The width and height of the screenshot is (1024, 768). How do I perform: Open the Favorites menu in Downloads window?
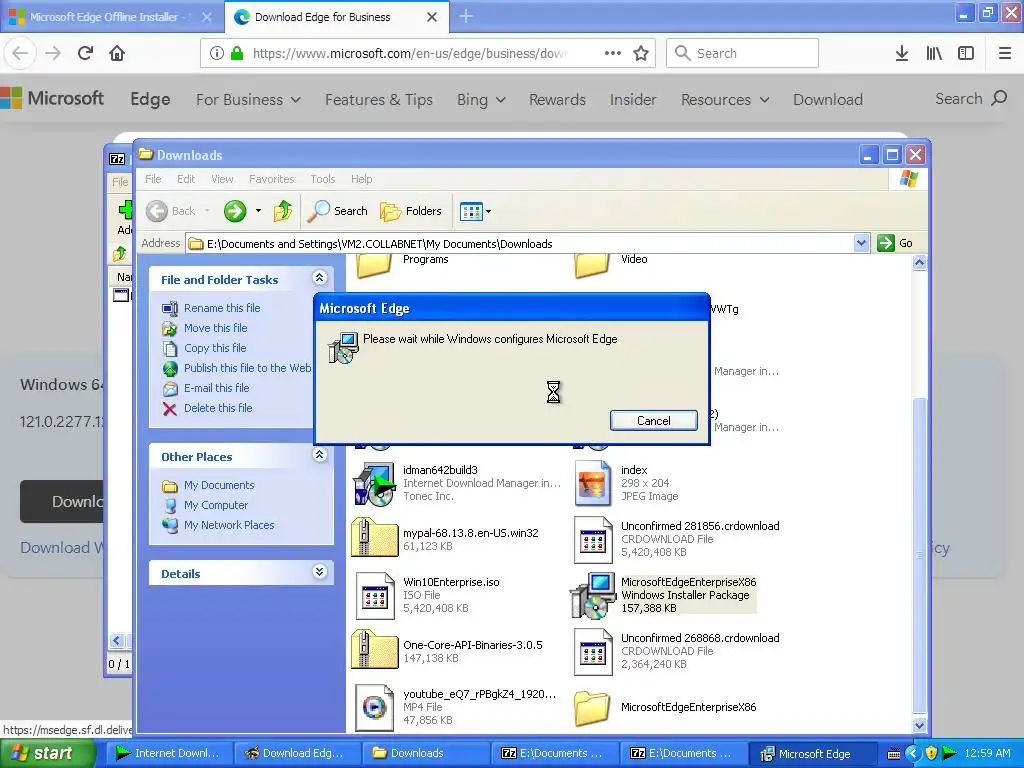pos(271,179)
